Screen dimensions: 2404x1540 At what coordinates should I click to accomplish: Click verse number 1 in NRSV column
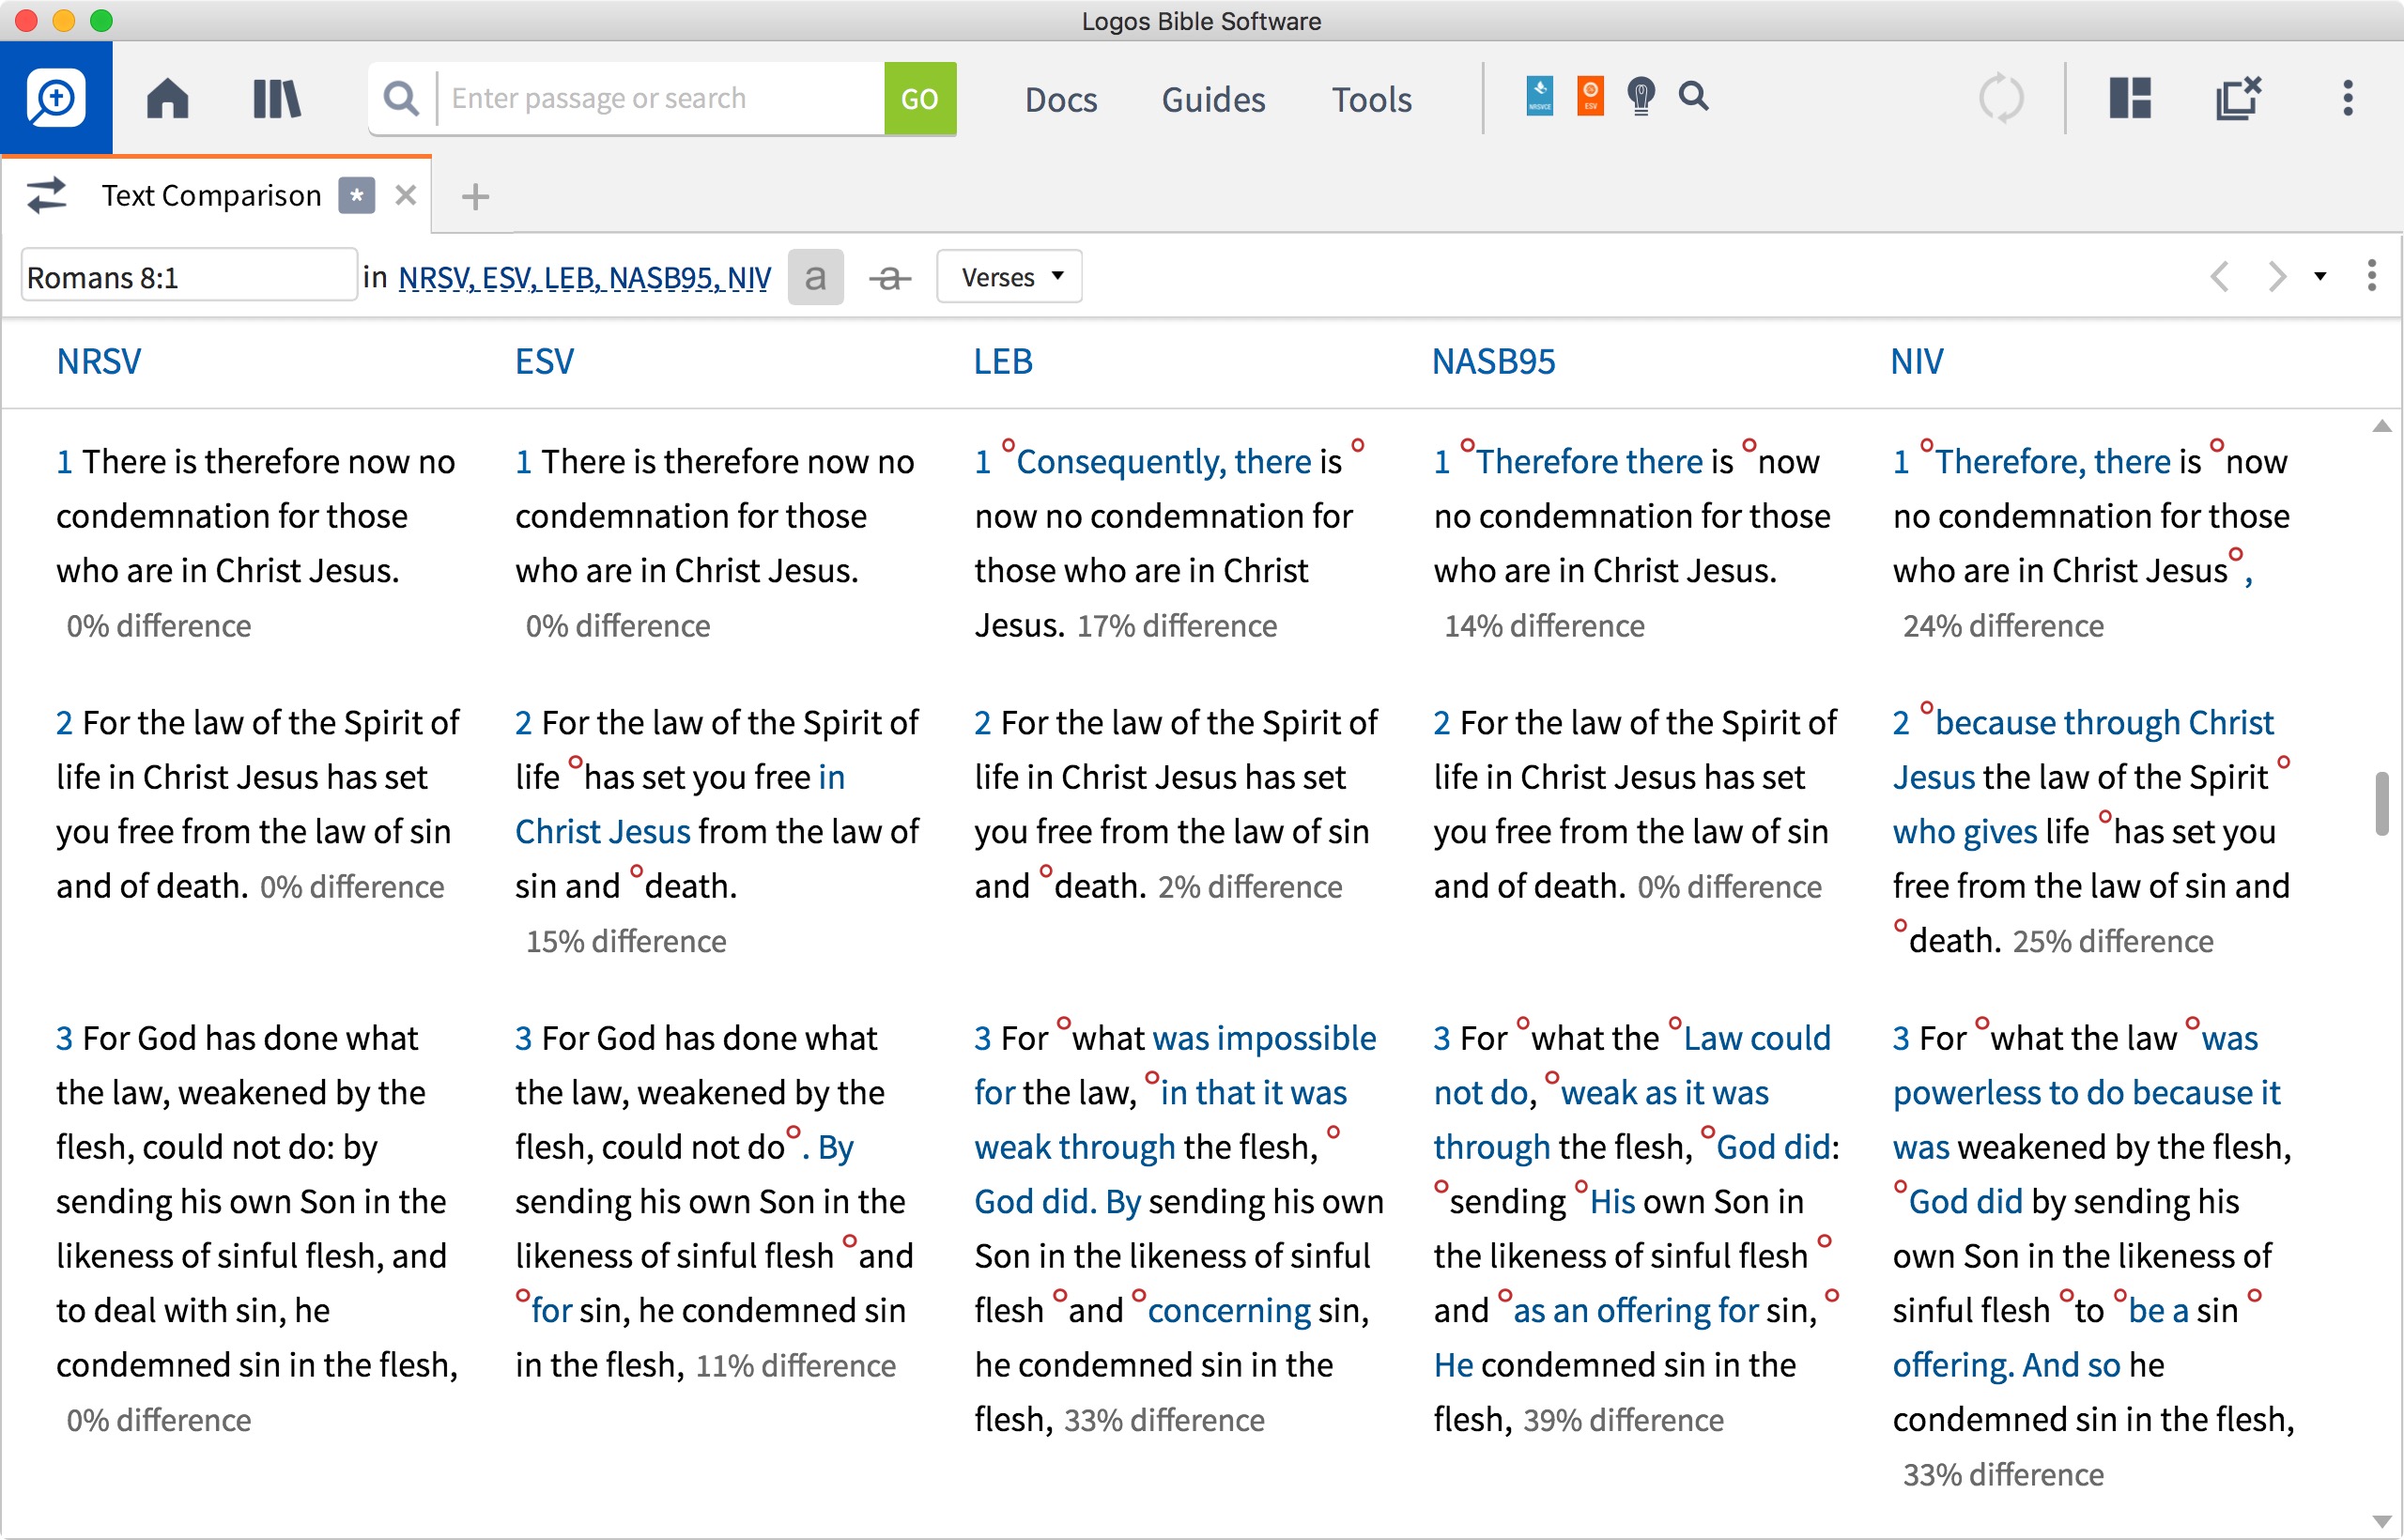[x=64, y=462]
